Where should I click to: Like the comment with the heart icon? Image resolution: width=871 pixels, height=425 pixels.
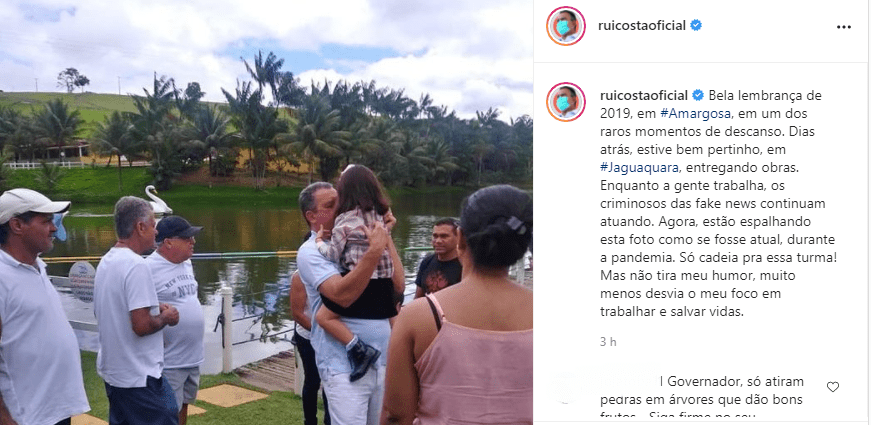833,387
